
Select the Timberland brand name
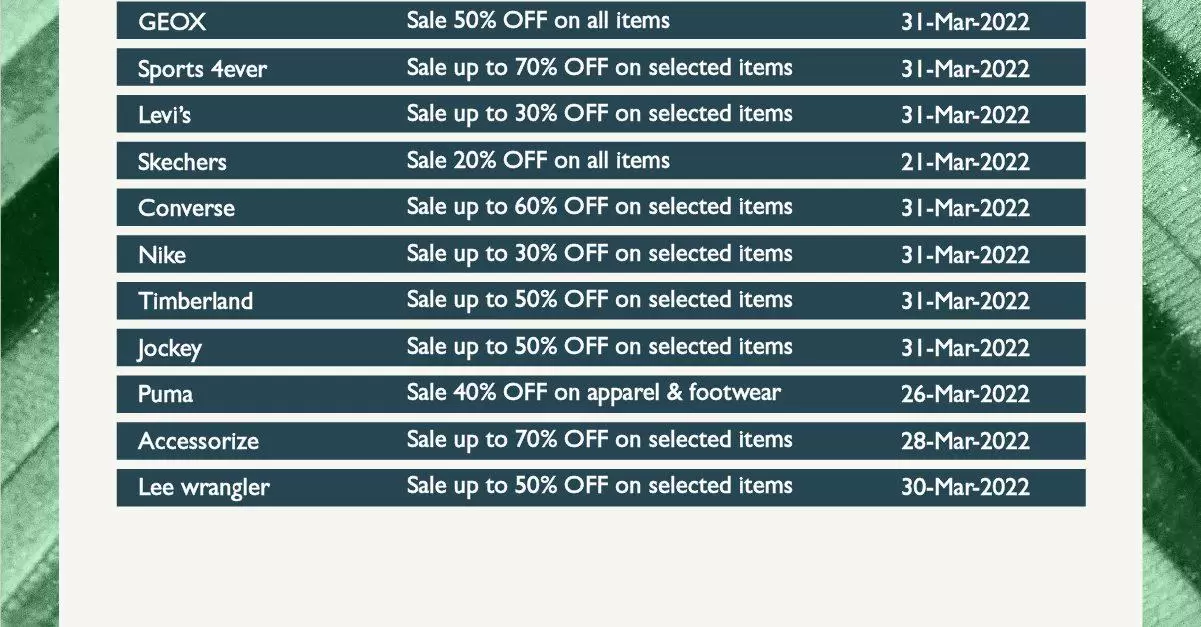[196, 301]
